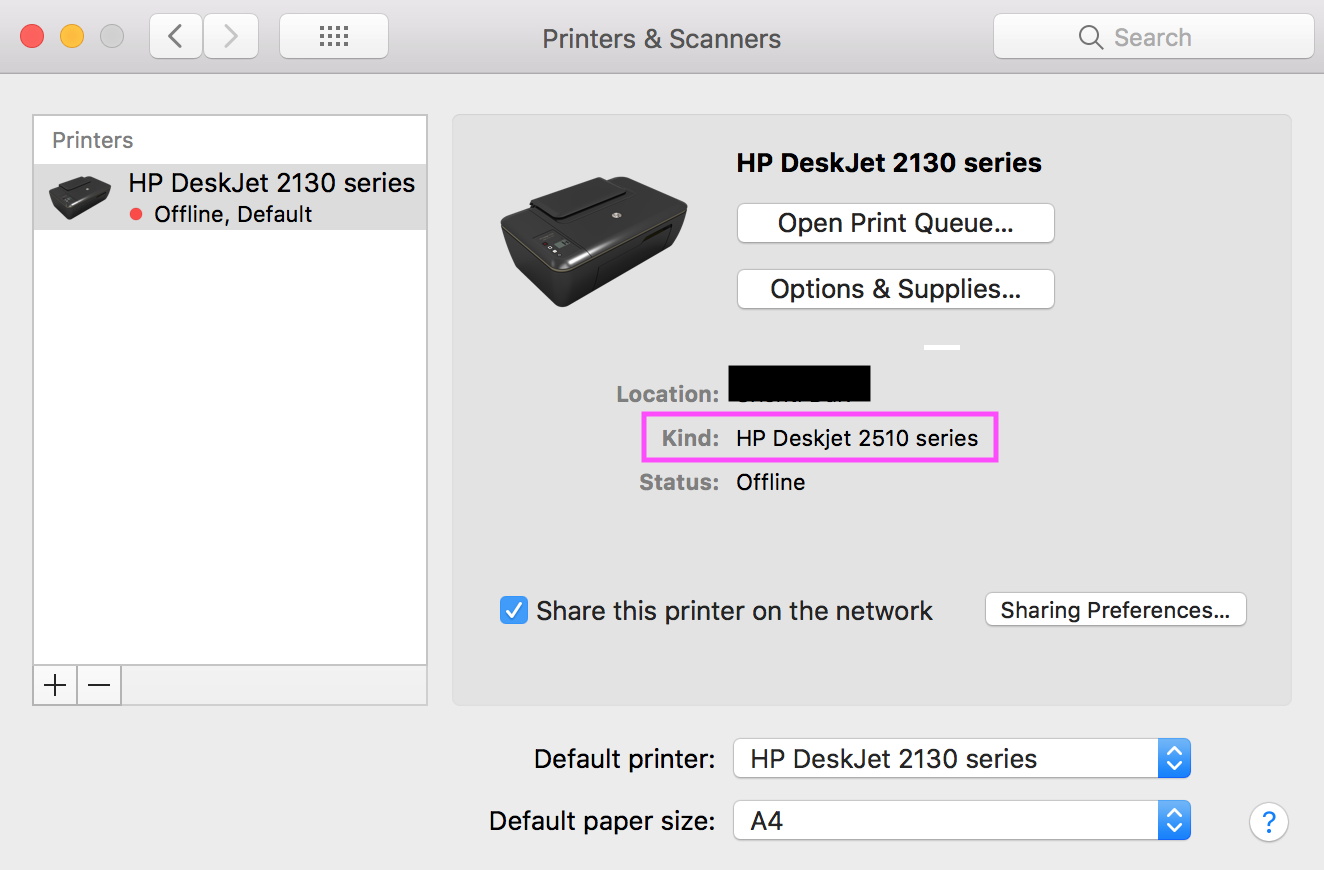Open the Default paper size dropdown

[962, 821]
